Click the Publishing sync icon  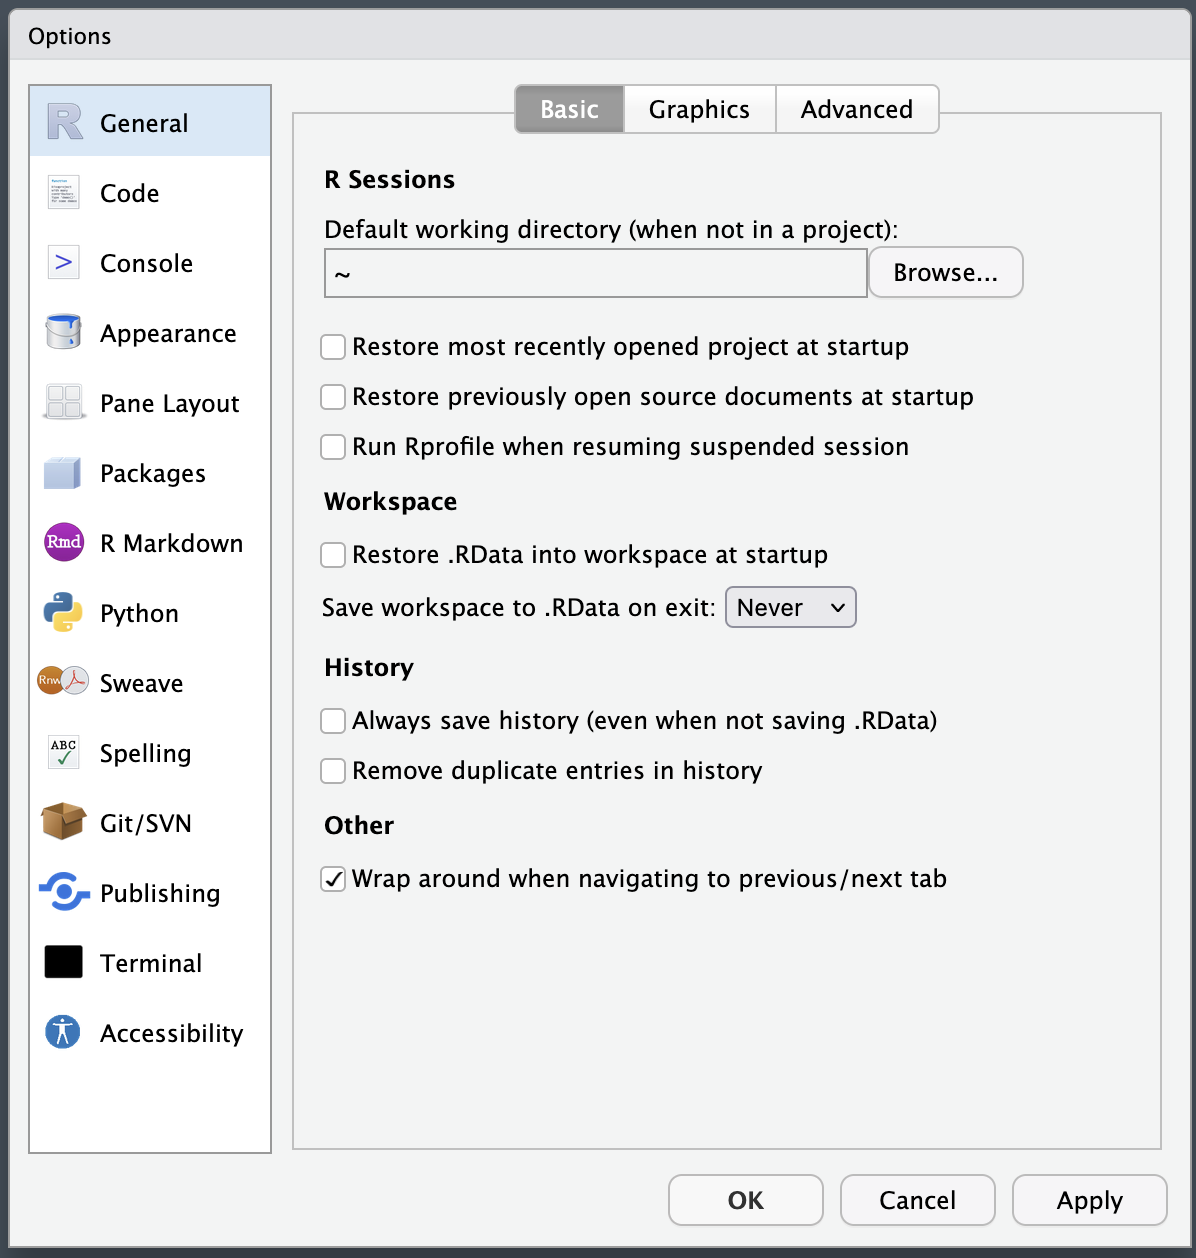(64, 892)
